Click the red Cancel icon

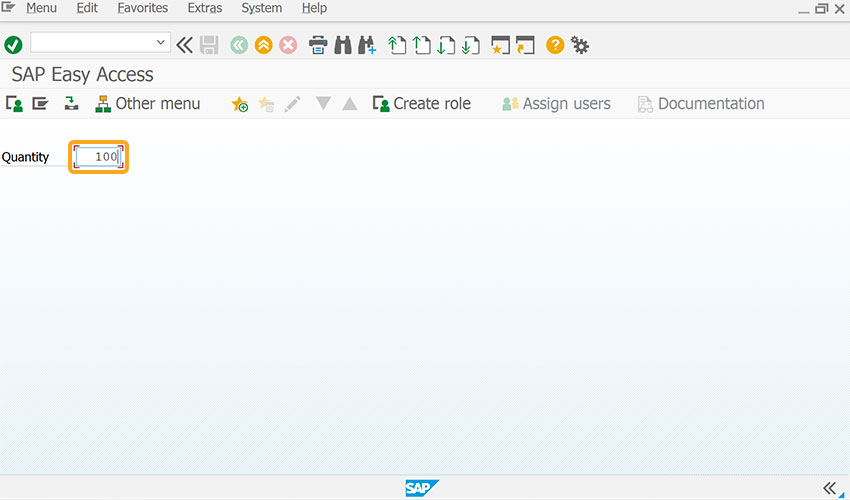click(x=288, y=45)
